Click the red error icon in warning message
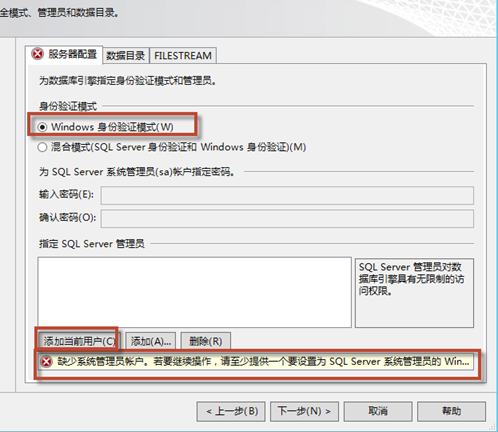The image size is (498, 432). click(x=46, y=362)
